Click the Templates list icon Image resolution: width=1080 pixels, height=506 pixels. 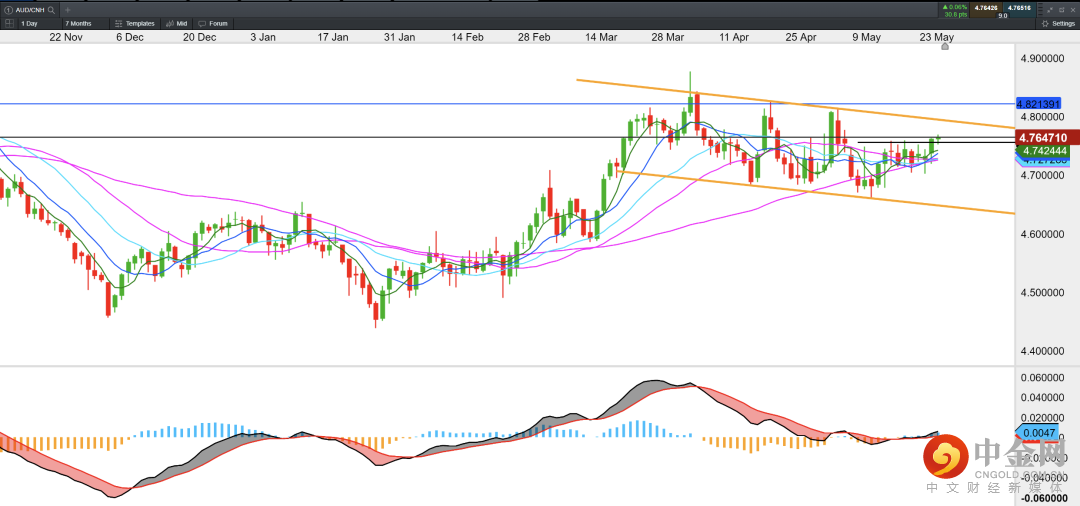[x=119, y=22]
